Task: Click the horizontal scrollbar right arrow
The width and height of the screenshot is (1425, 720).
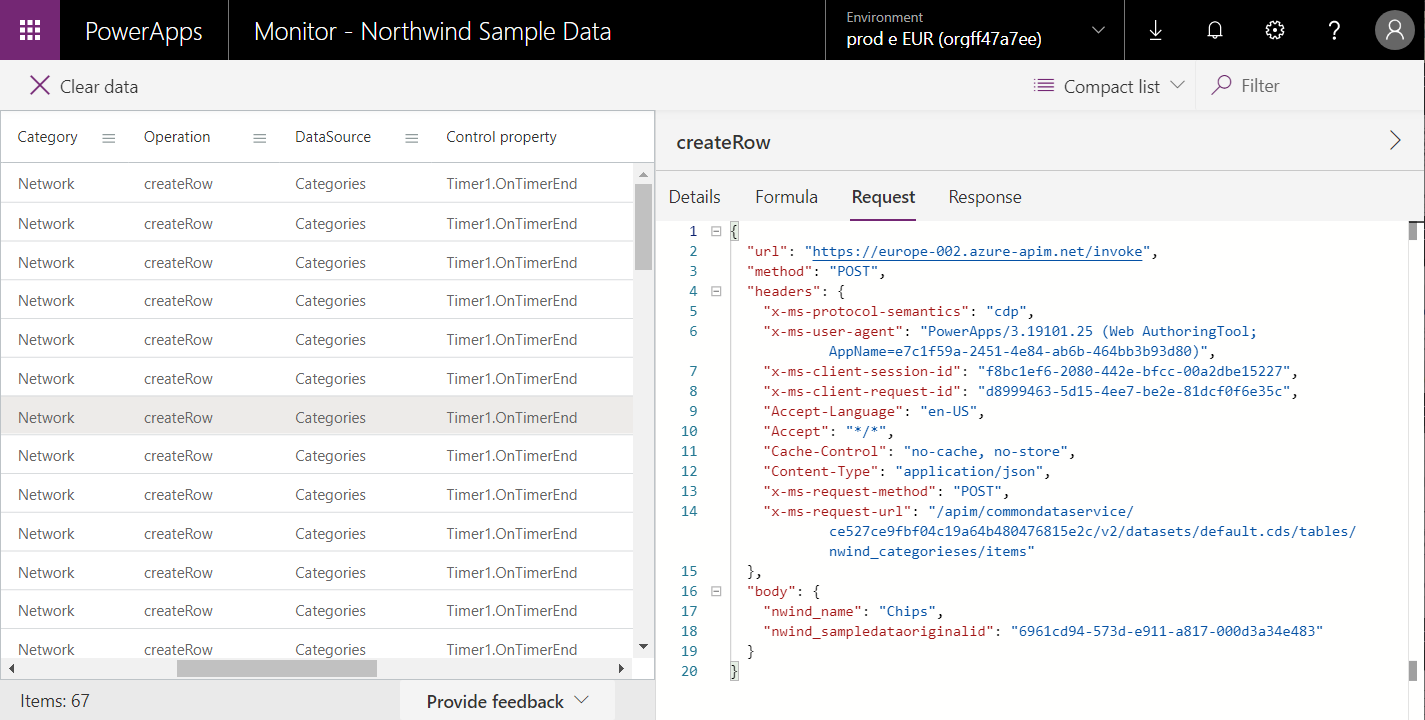Action: pos(621,669)
